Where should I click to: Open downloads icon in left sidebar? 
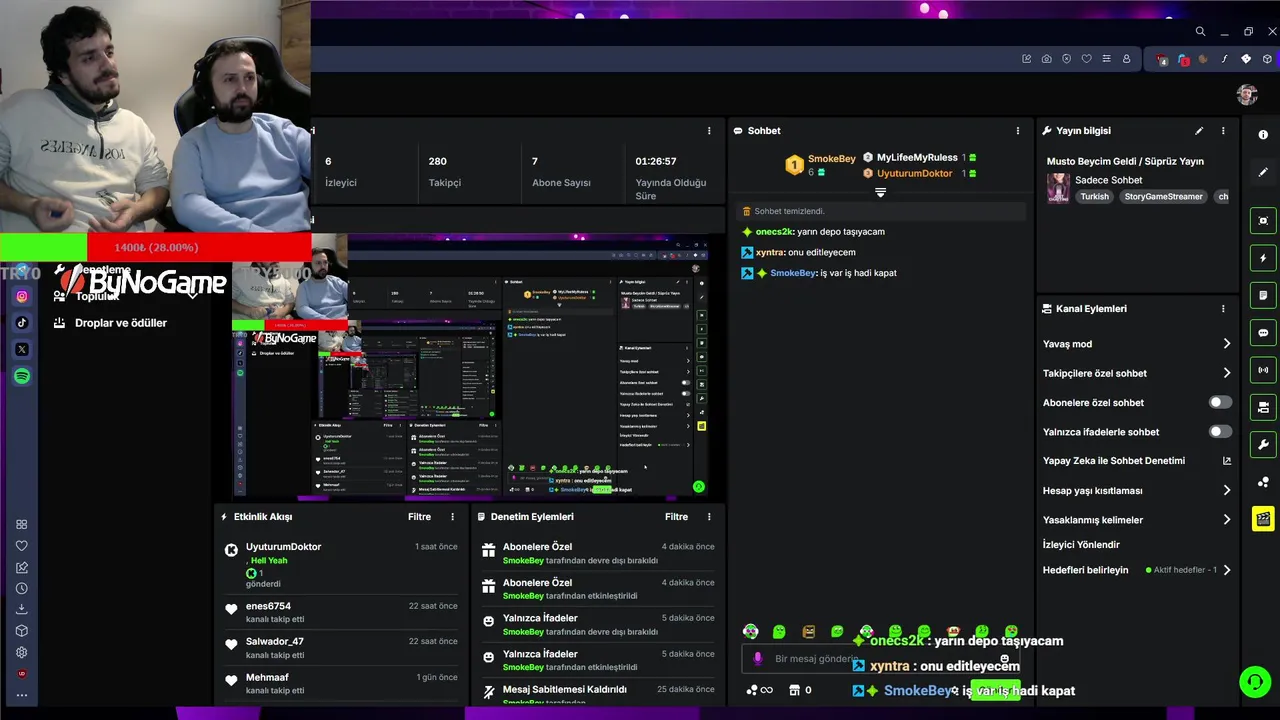21,609
